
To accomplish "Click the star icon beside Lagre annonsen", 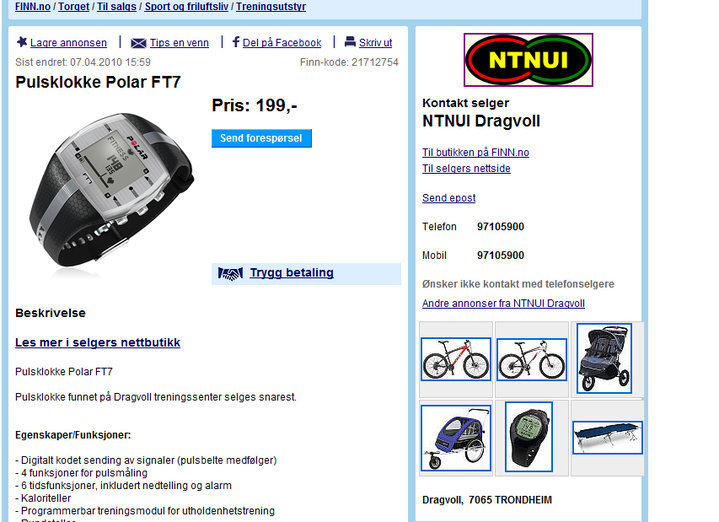I will (22, 42).
